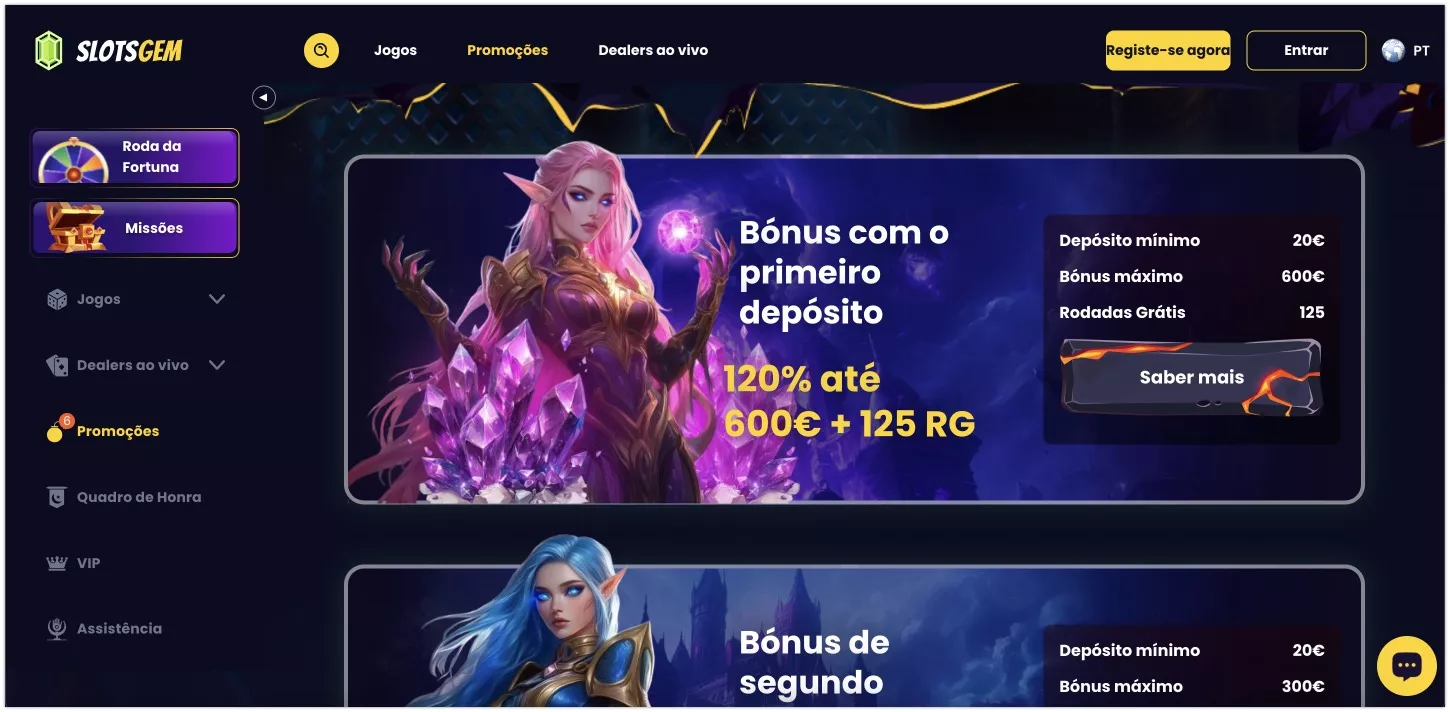Click the yellow search magnifier icon

321,50
